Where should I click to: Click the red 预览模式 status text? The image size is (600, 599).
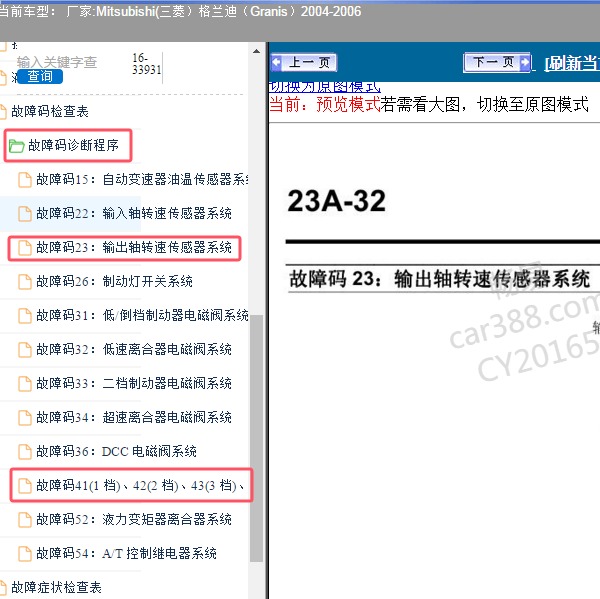pyautogui.click(x=348, y=104)
